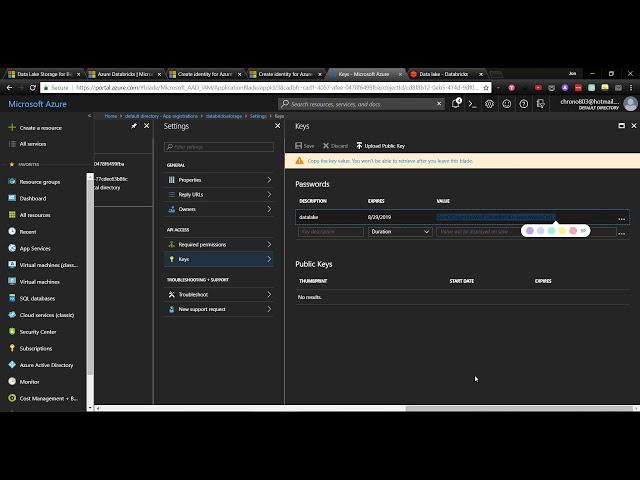Open the help question mark icon
Image resolution: width=640 pixels, height=480 pixels.
tap(524, 104)
